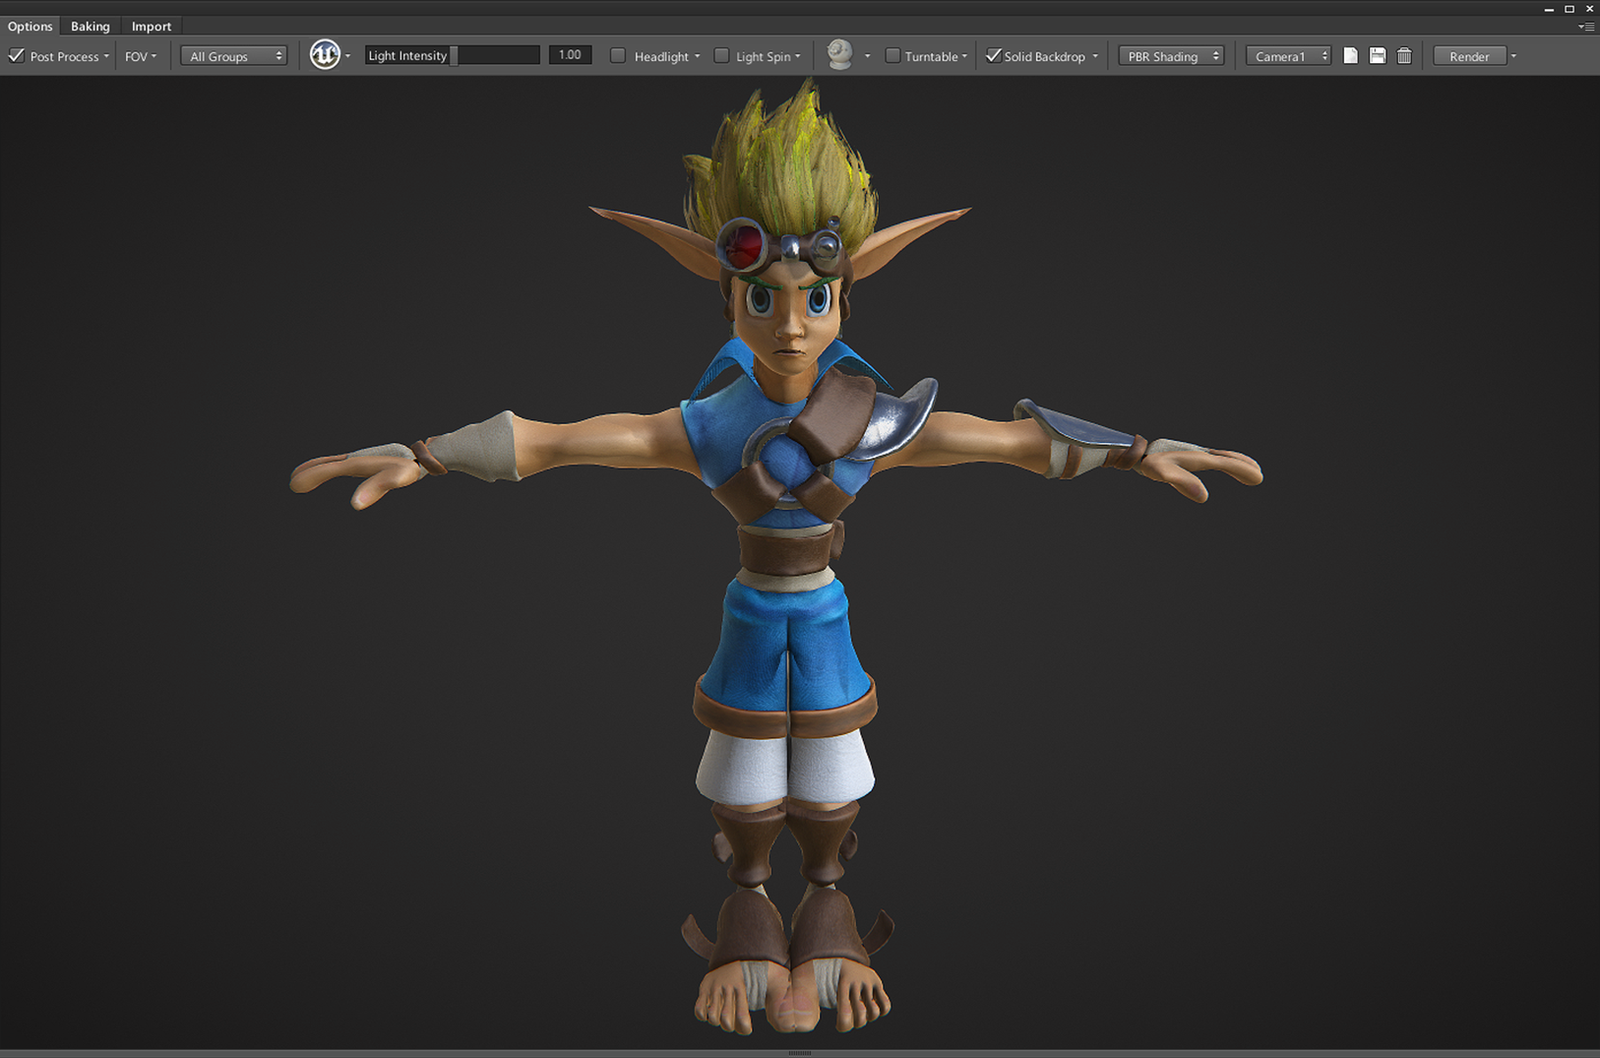Expand the Headlight options arrow
Viewport: 1600px width, 1058px height.
coord(697,56)
